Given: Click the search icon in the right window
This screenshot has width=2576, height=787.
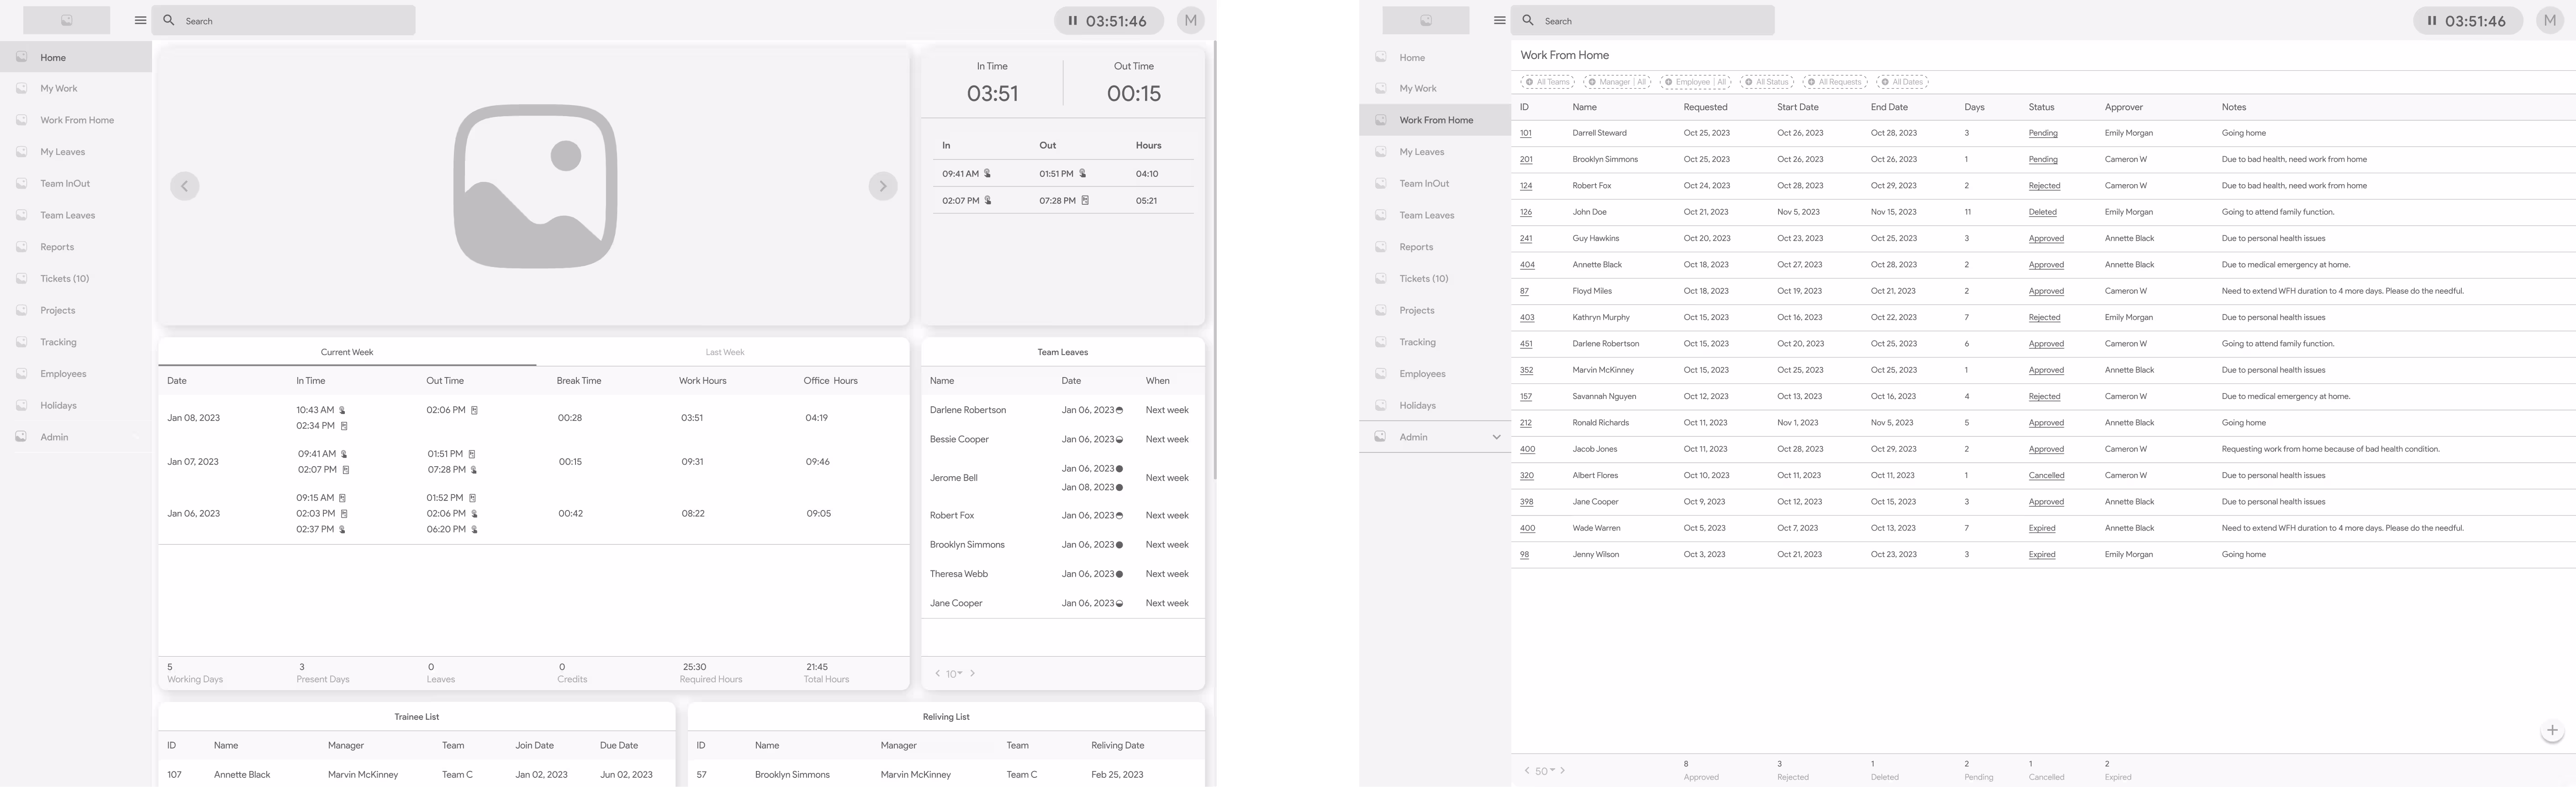Looking at the screenshot, I should point(1528,20).
